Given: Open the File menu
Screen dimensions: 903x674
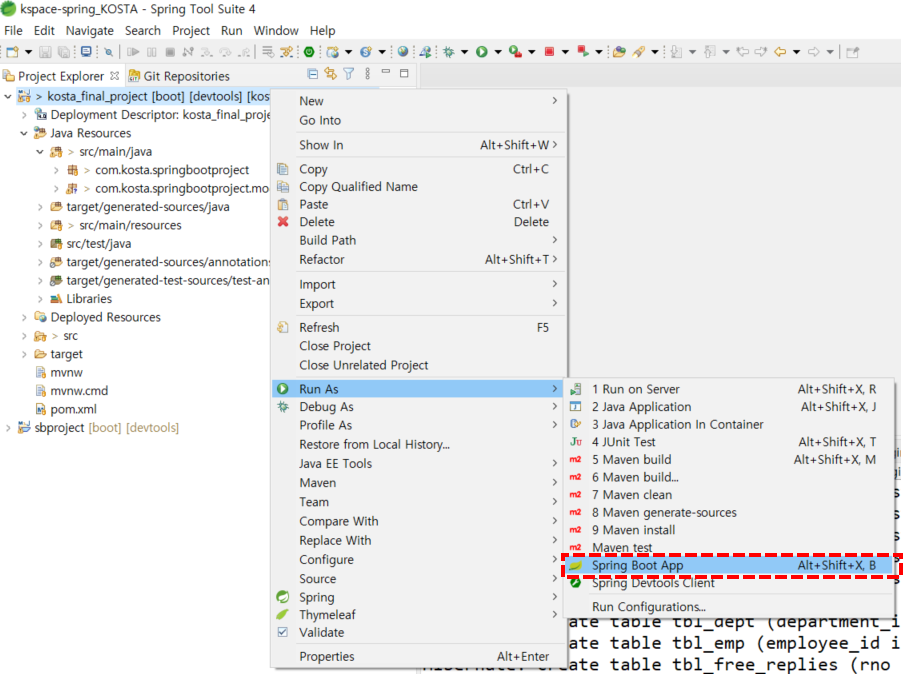Looking at the screenshot, I should [13, 31].
